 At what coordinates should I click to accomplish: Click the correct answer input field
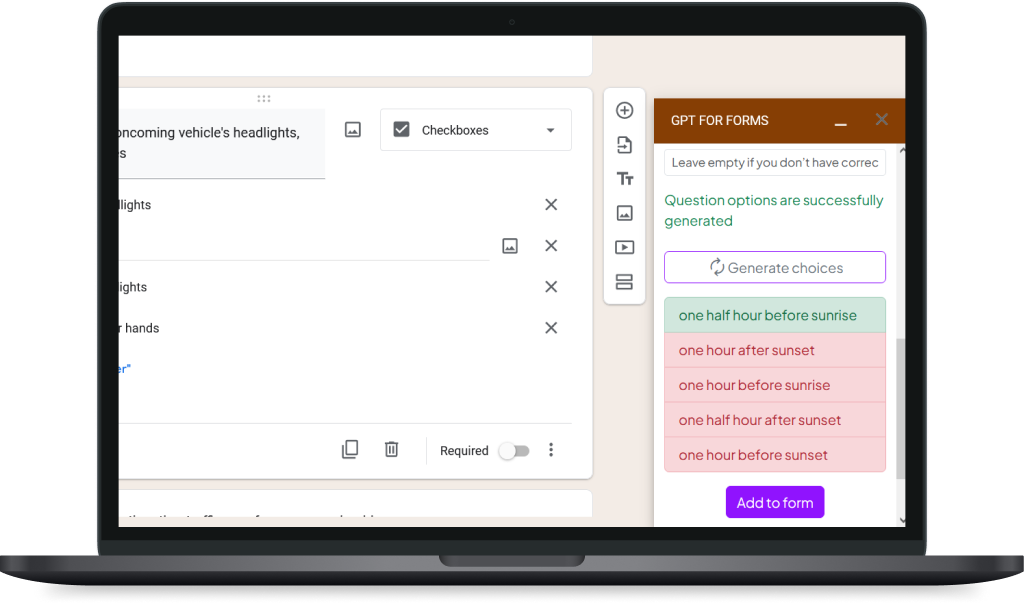(775, 163)
